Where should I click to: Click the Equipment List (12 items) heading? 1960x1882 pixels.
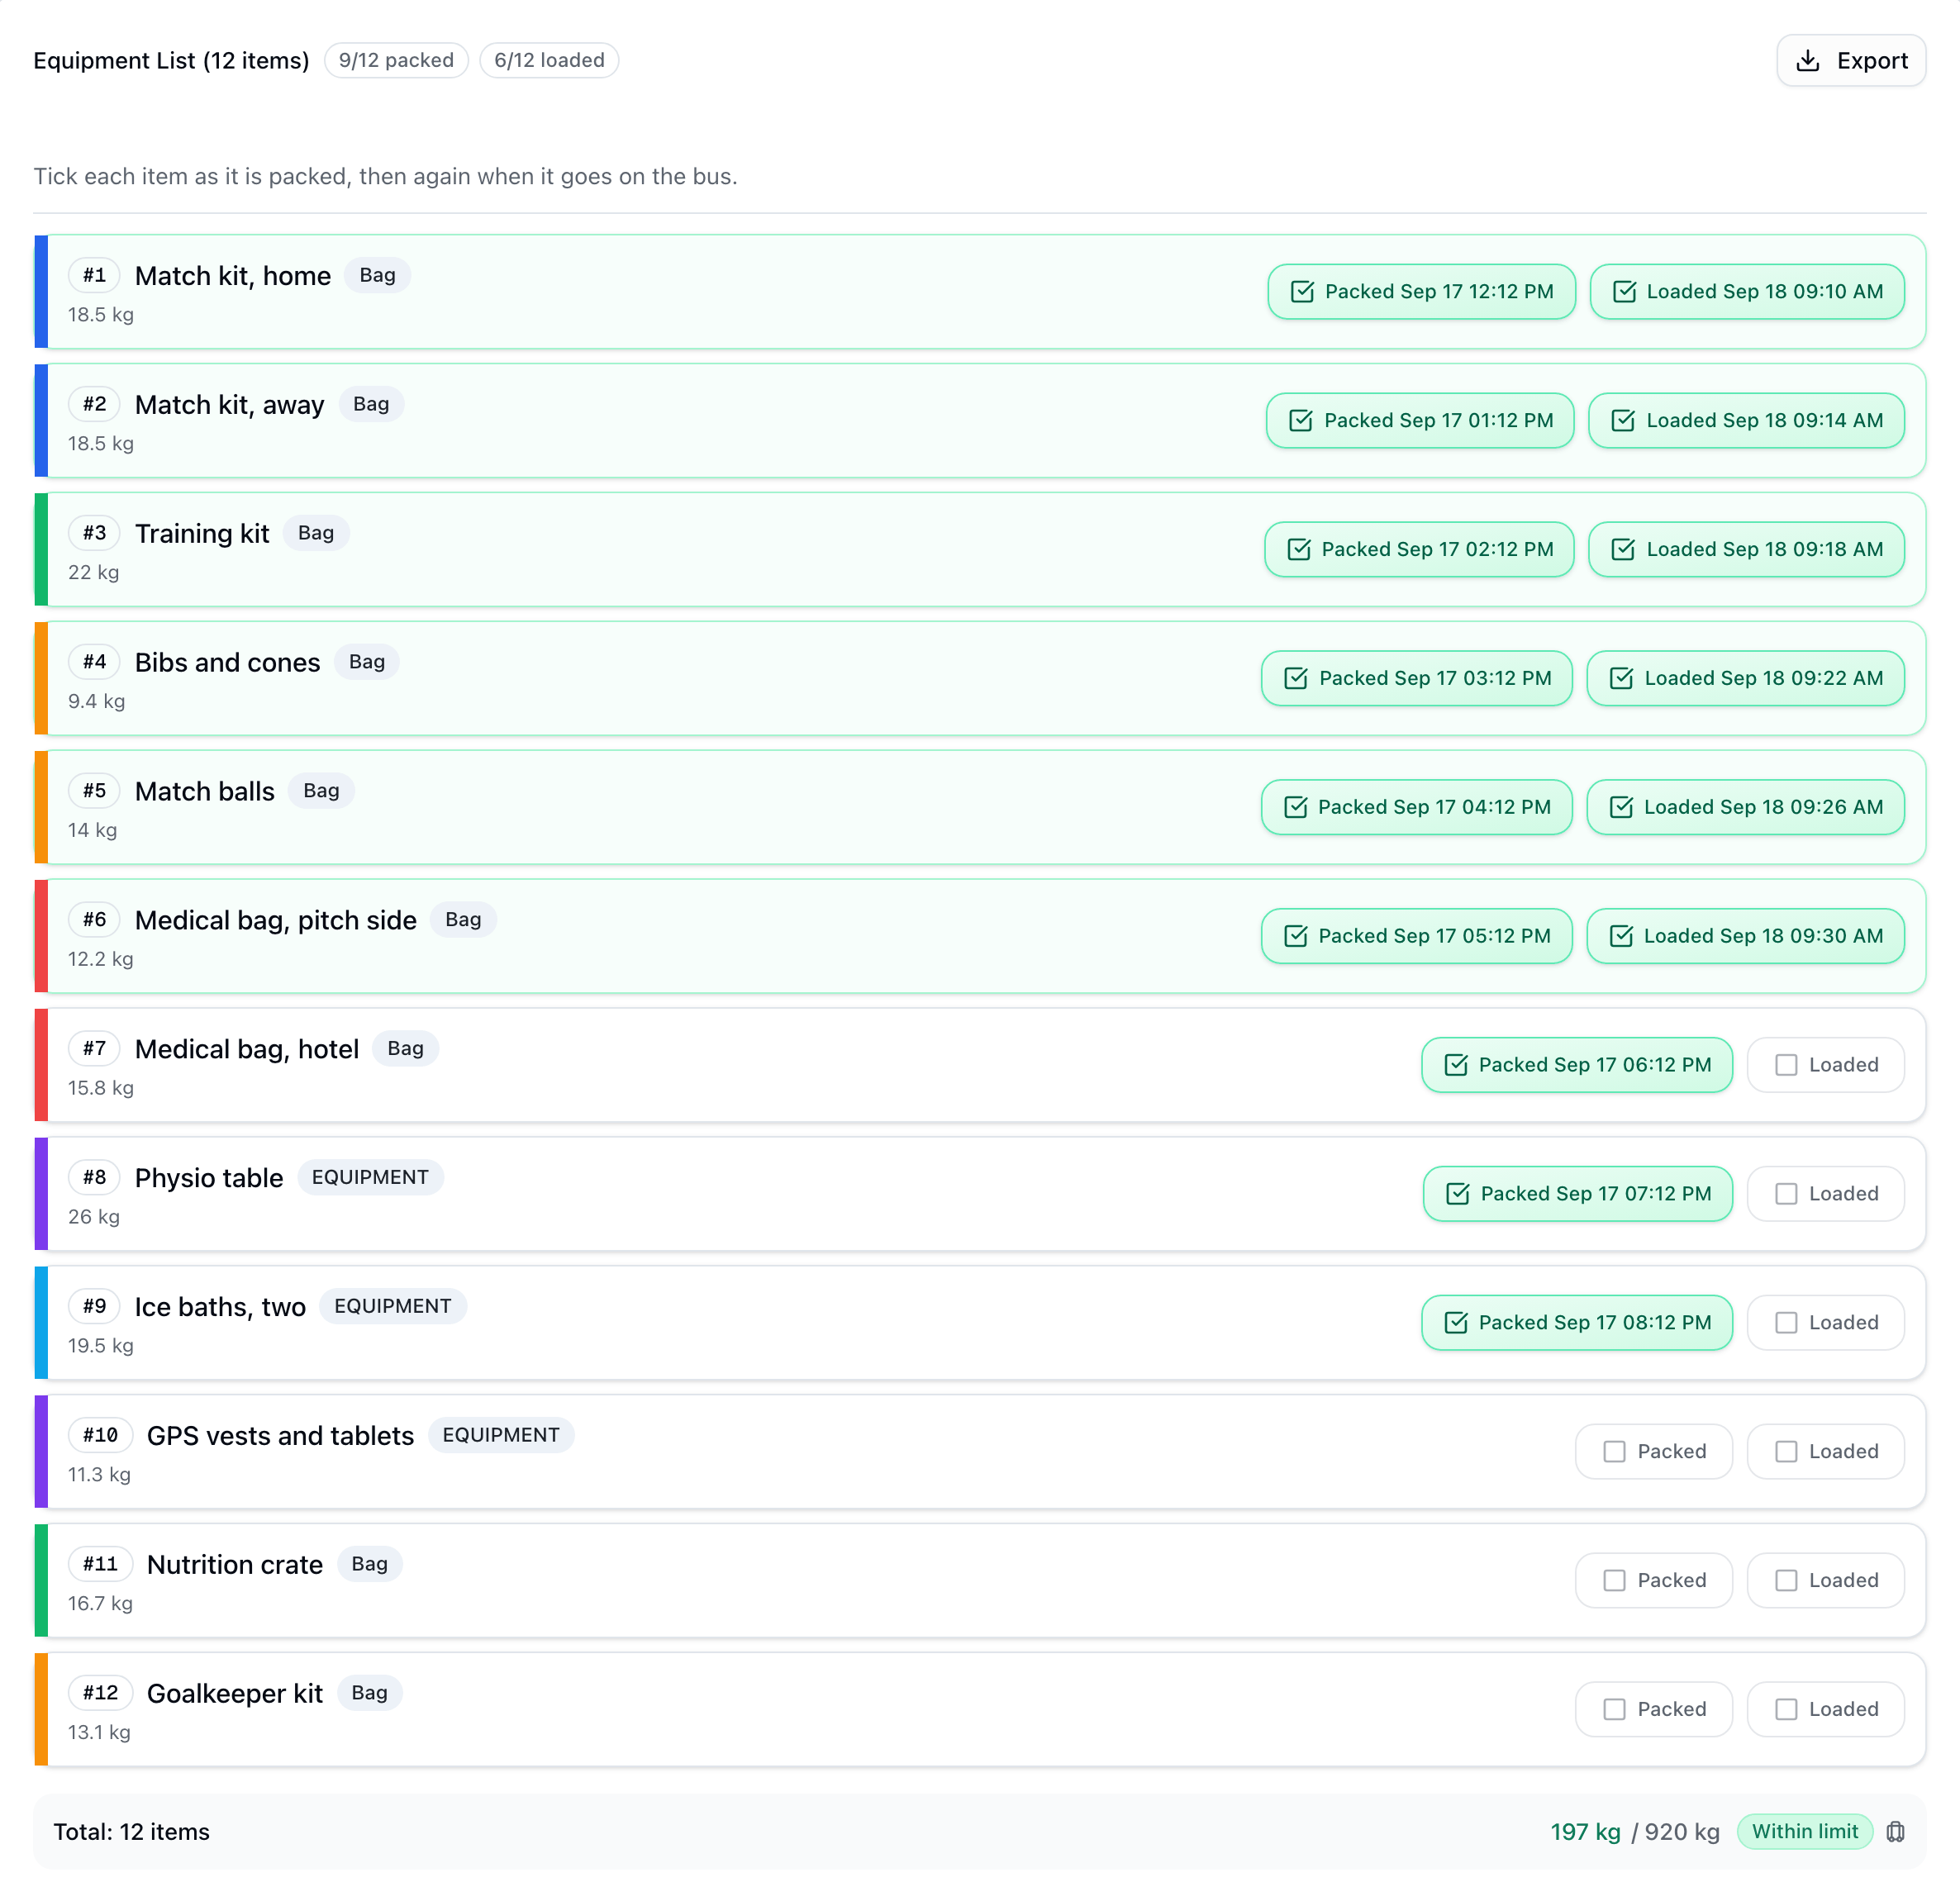click(x=171, y=61)
